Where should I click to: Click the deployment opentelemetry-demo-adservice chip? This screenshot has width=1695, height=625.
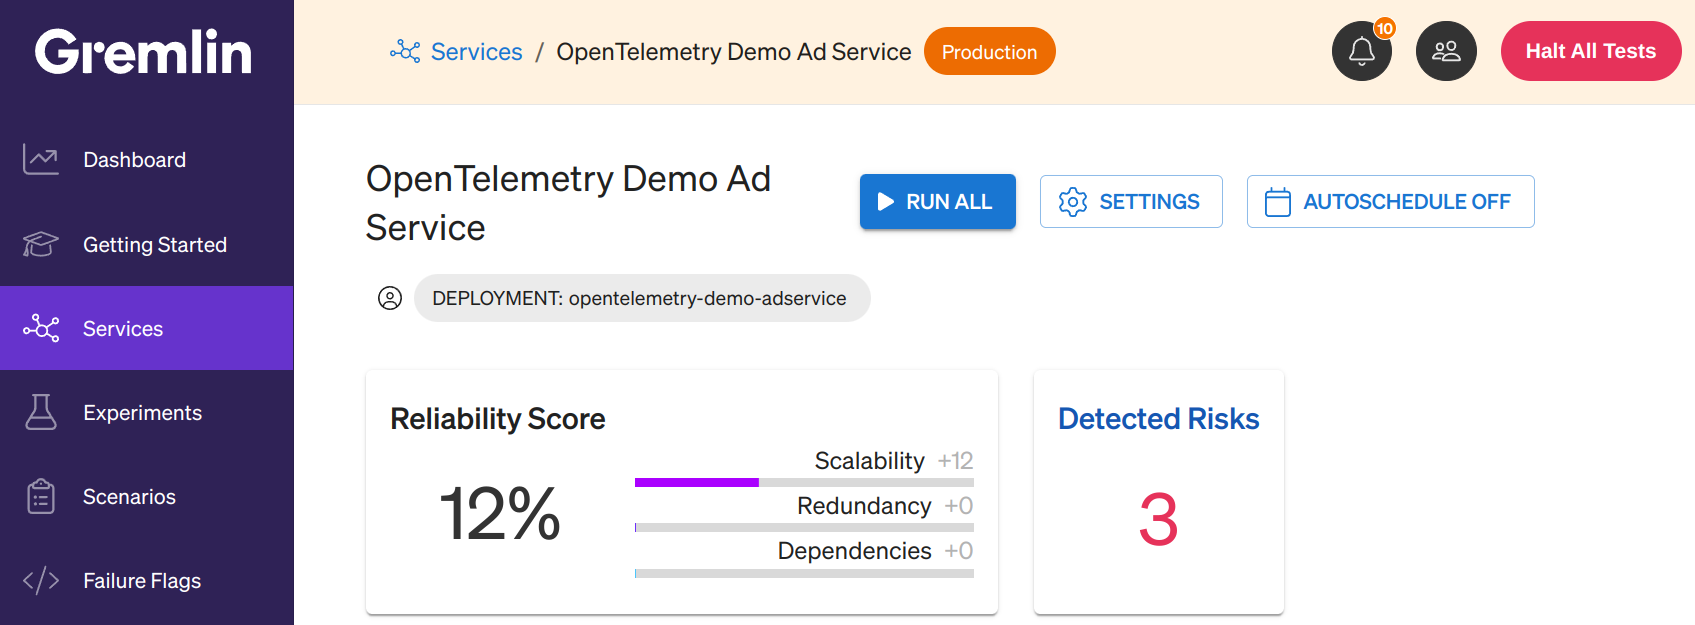(x=642, y=298)
